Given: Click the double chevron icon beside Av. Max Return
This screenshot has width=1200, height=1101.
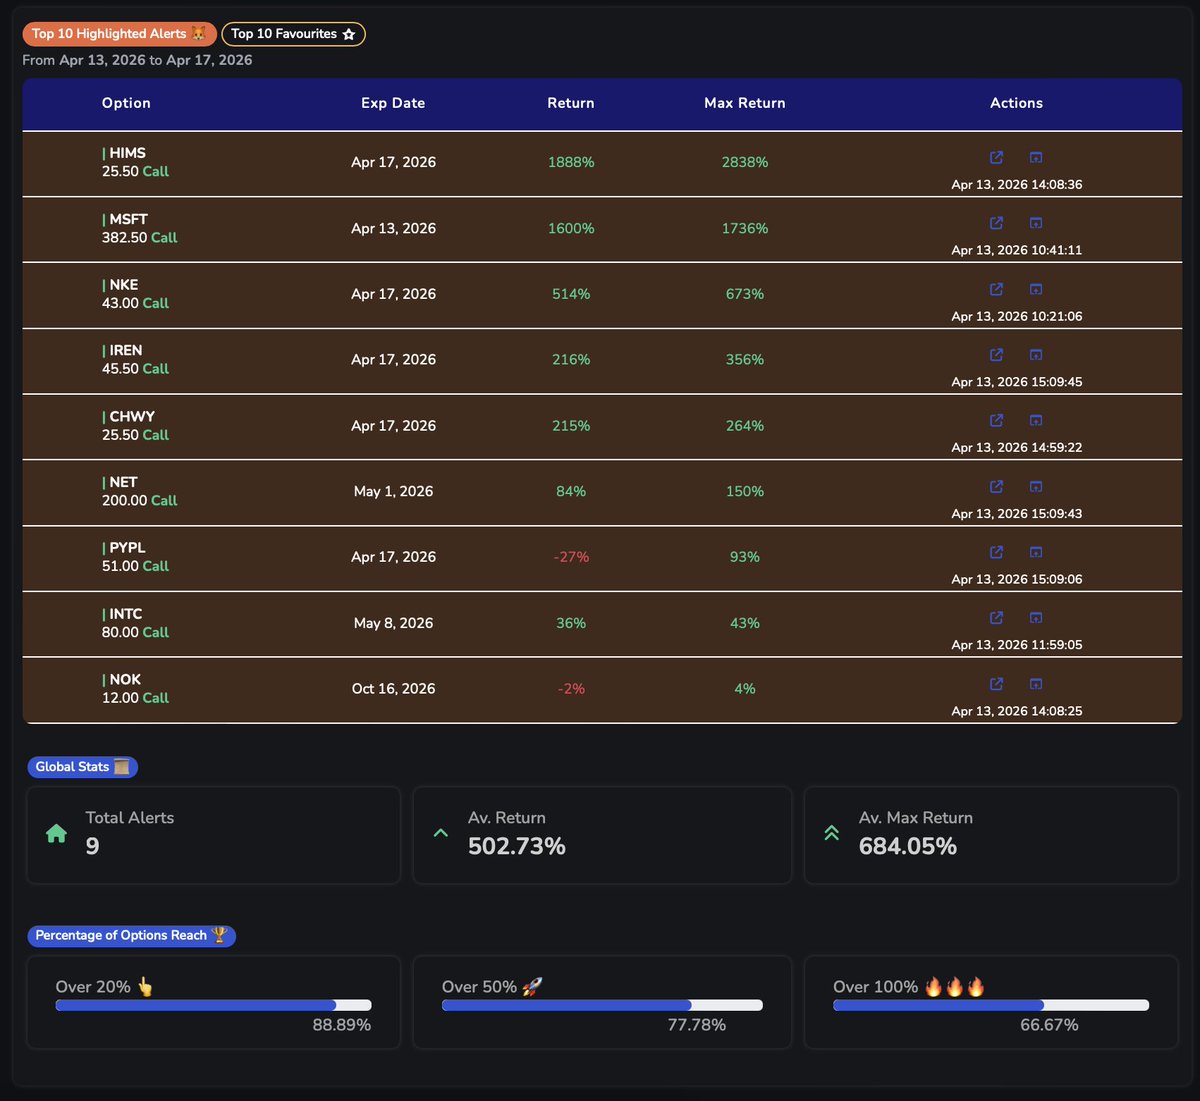Looking at the screenshot, I should 831,832.
